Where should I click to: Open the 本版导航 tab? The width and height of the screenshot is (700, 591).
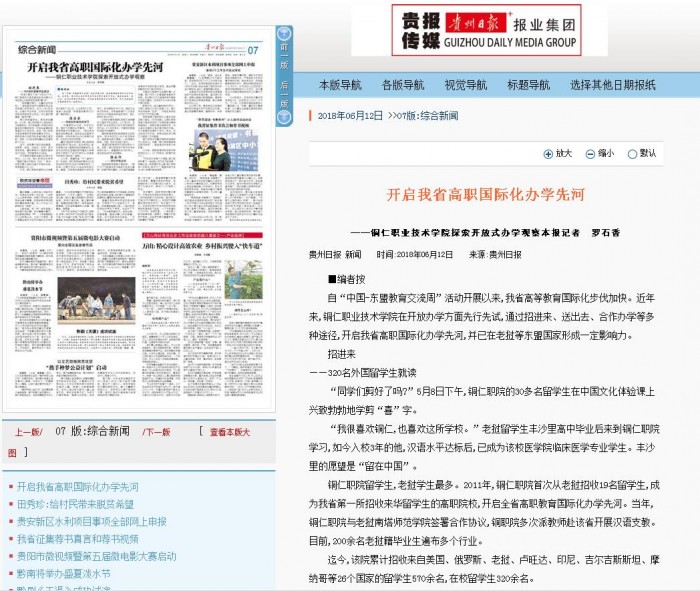340,85
